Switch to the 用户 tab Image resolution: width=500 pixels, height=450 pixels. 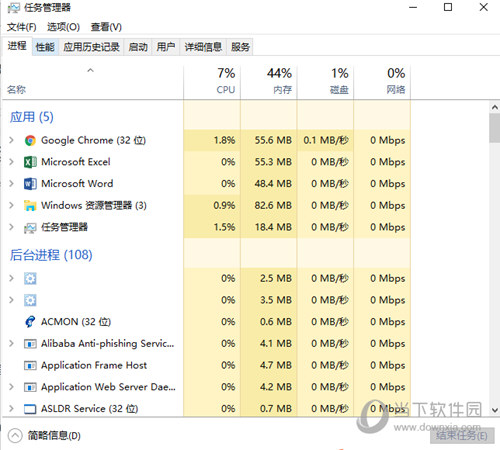[166, 47]
